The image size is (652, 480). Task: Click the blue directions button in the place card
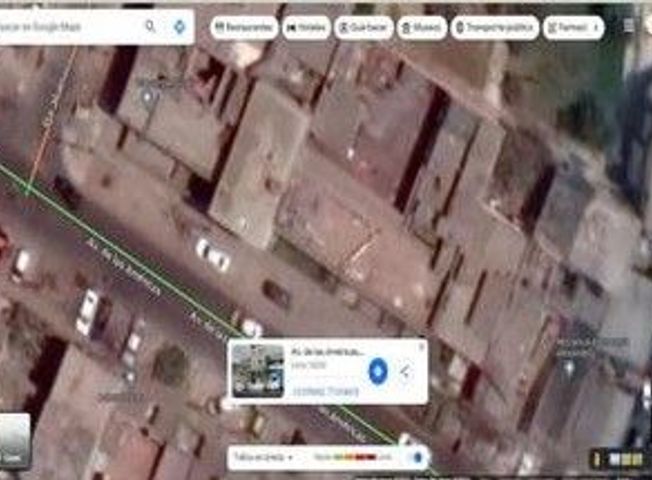[378, 370]
